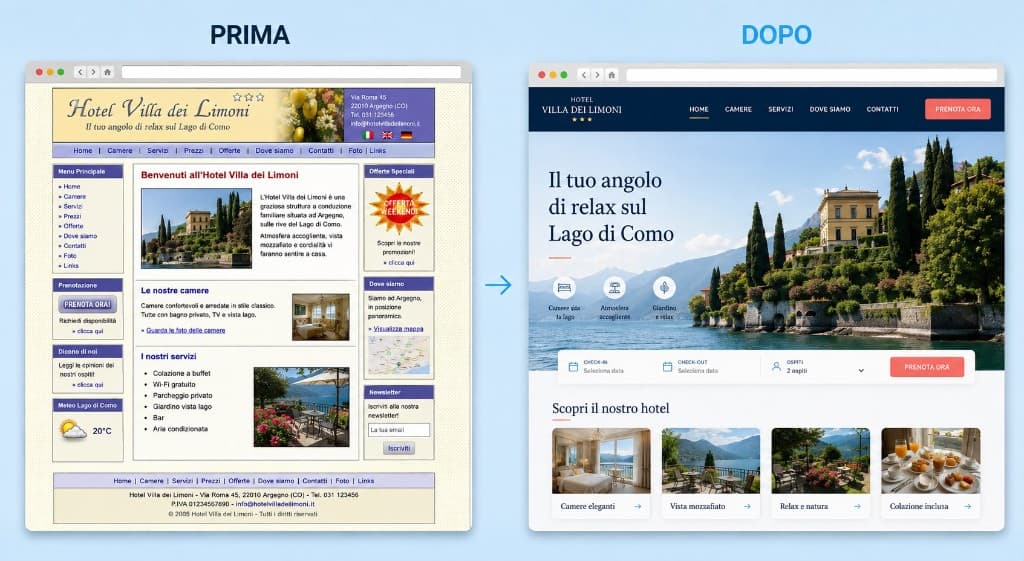Click the home icon in the PRIMA browser
The width and height of the screenshot is (1024, 561).
(108, 72)
